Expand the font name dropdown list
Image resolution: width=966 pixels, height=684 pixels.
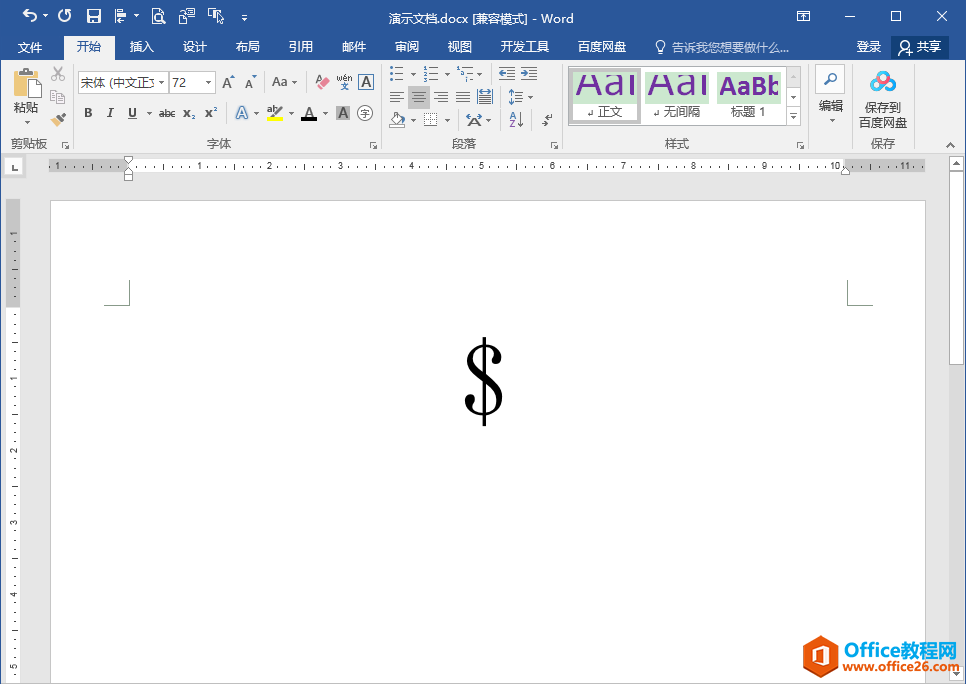tap(160, 83)
